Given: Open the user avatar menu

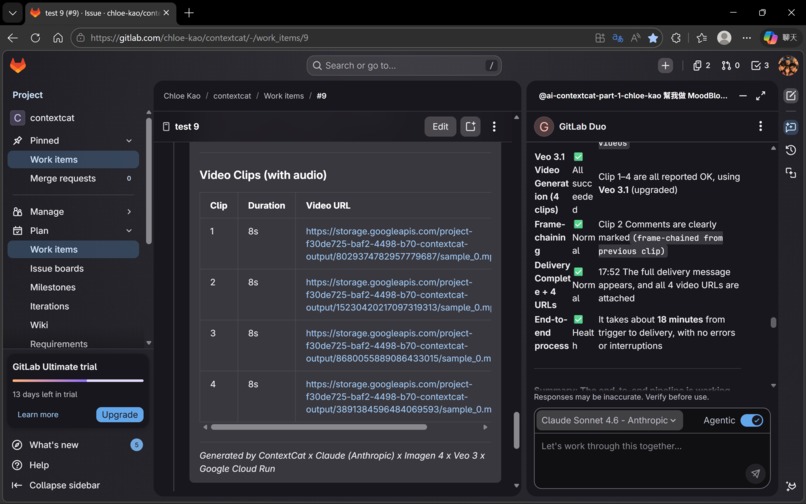Looking at the screenshot, I should click(788, 65).
